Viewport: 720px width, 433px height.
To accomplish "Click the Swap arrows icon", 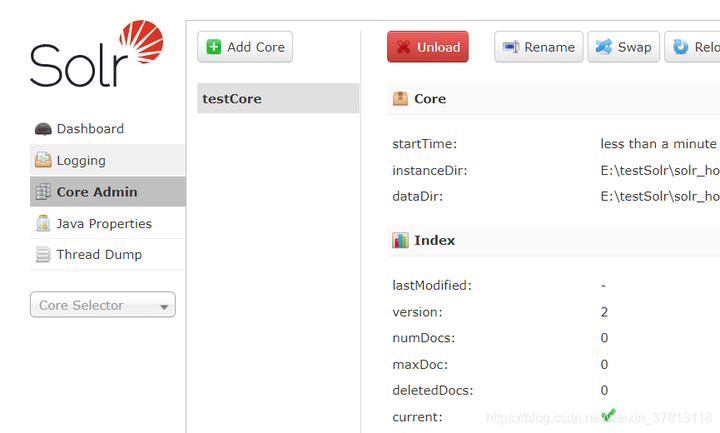I will (x=604, y=47).
